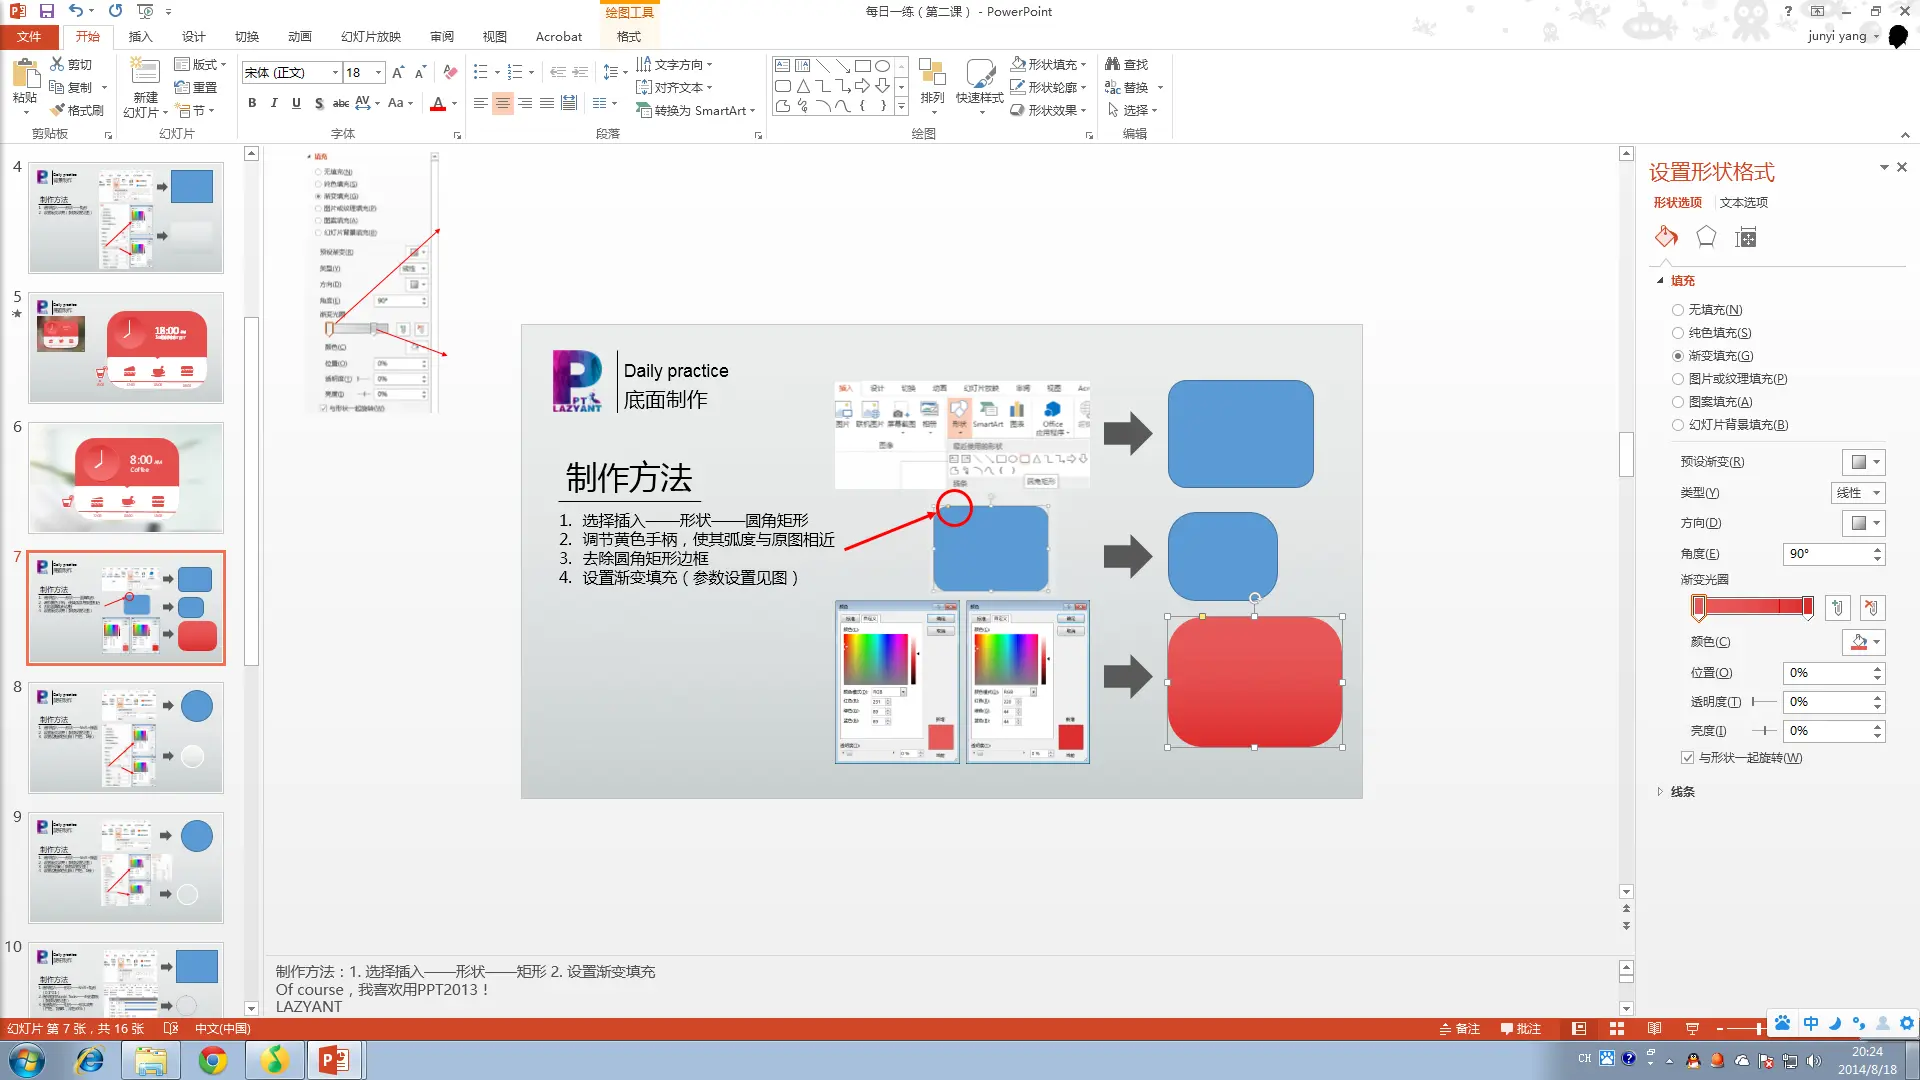Click the font color icon
The height and width of the screenshot is (1080, 1920).
(x=437, y=103)
